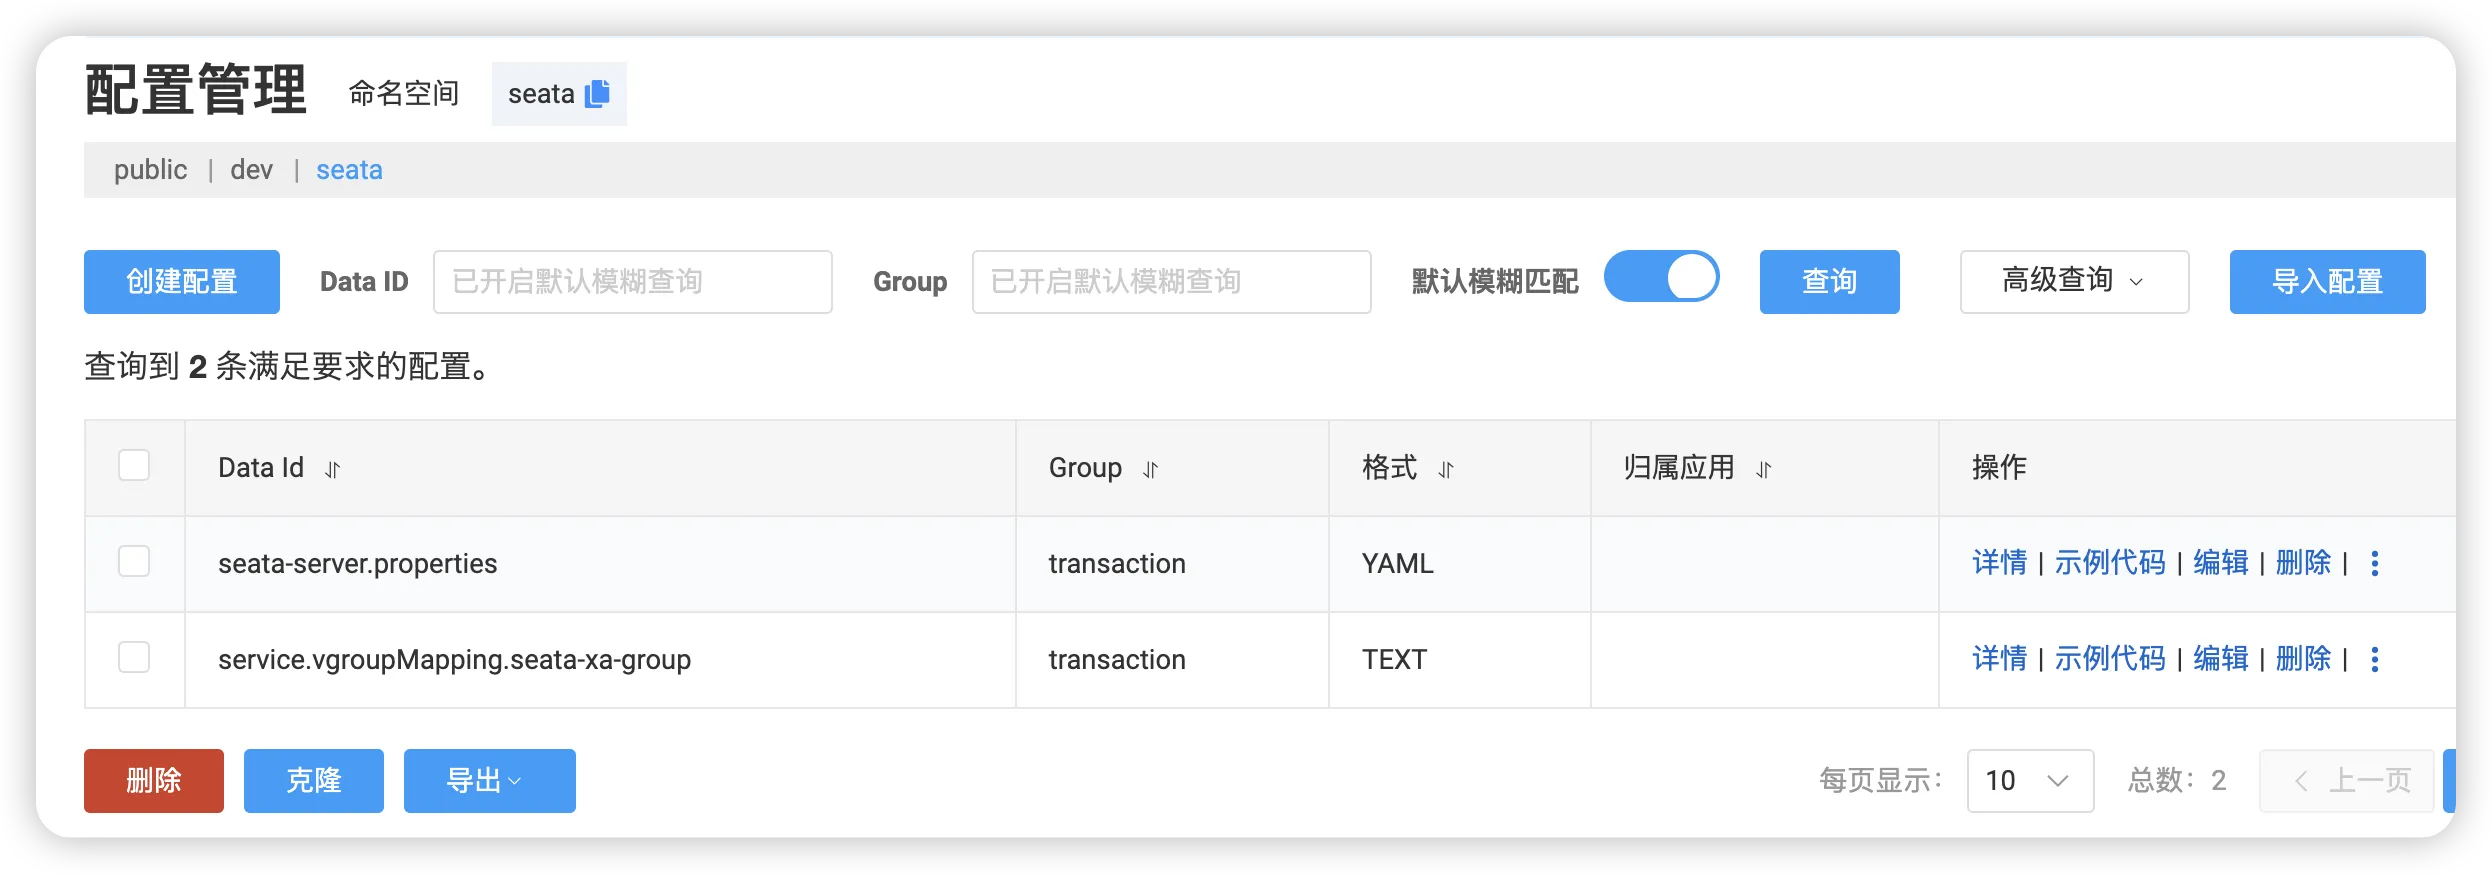Open more actions for seata-server.properties row
2492x874 pixels.
point(2375,563)
